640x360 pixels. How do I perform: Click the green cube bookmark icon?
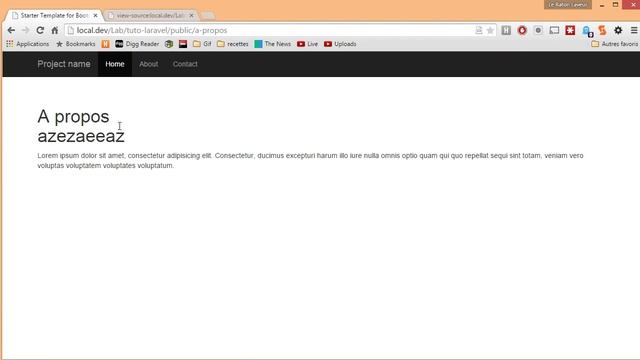[x=169, y=44]
